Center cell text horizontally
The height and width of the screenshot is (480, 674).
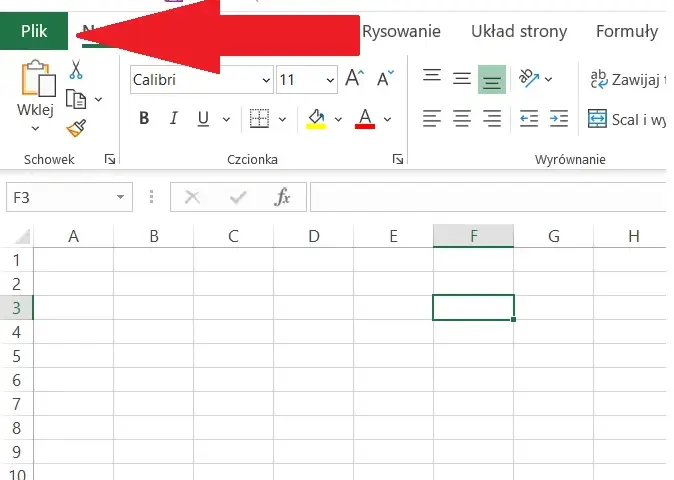pos(462,119)
